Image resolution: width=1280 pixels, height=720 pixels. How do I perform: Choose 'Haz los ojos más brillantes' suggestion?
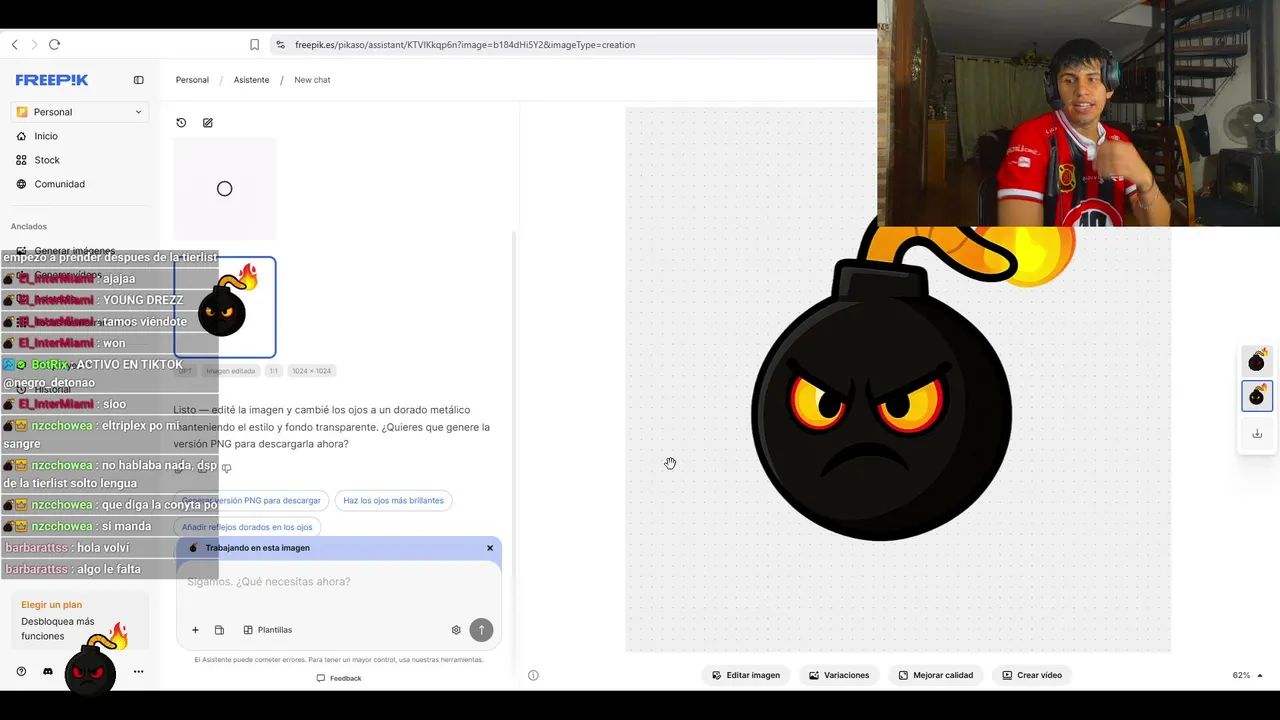[x=393, y=500]
